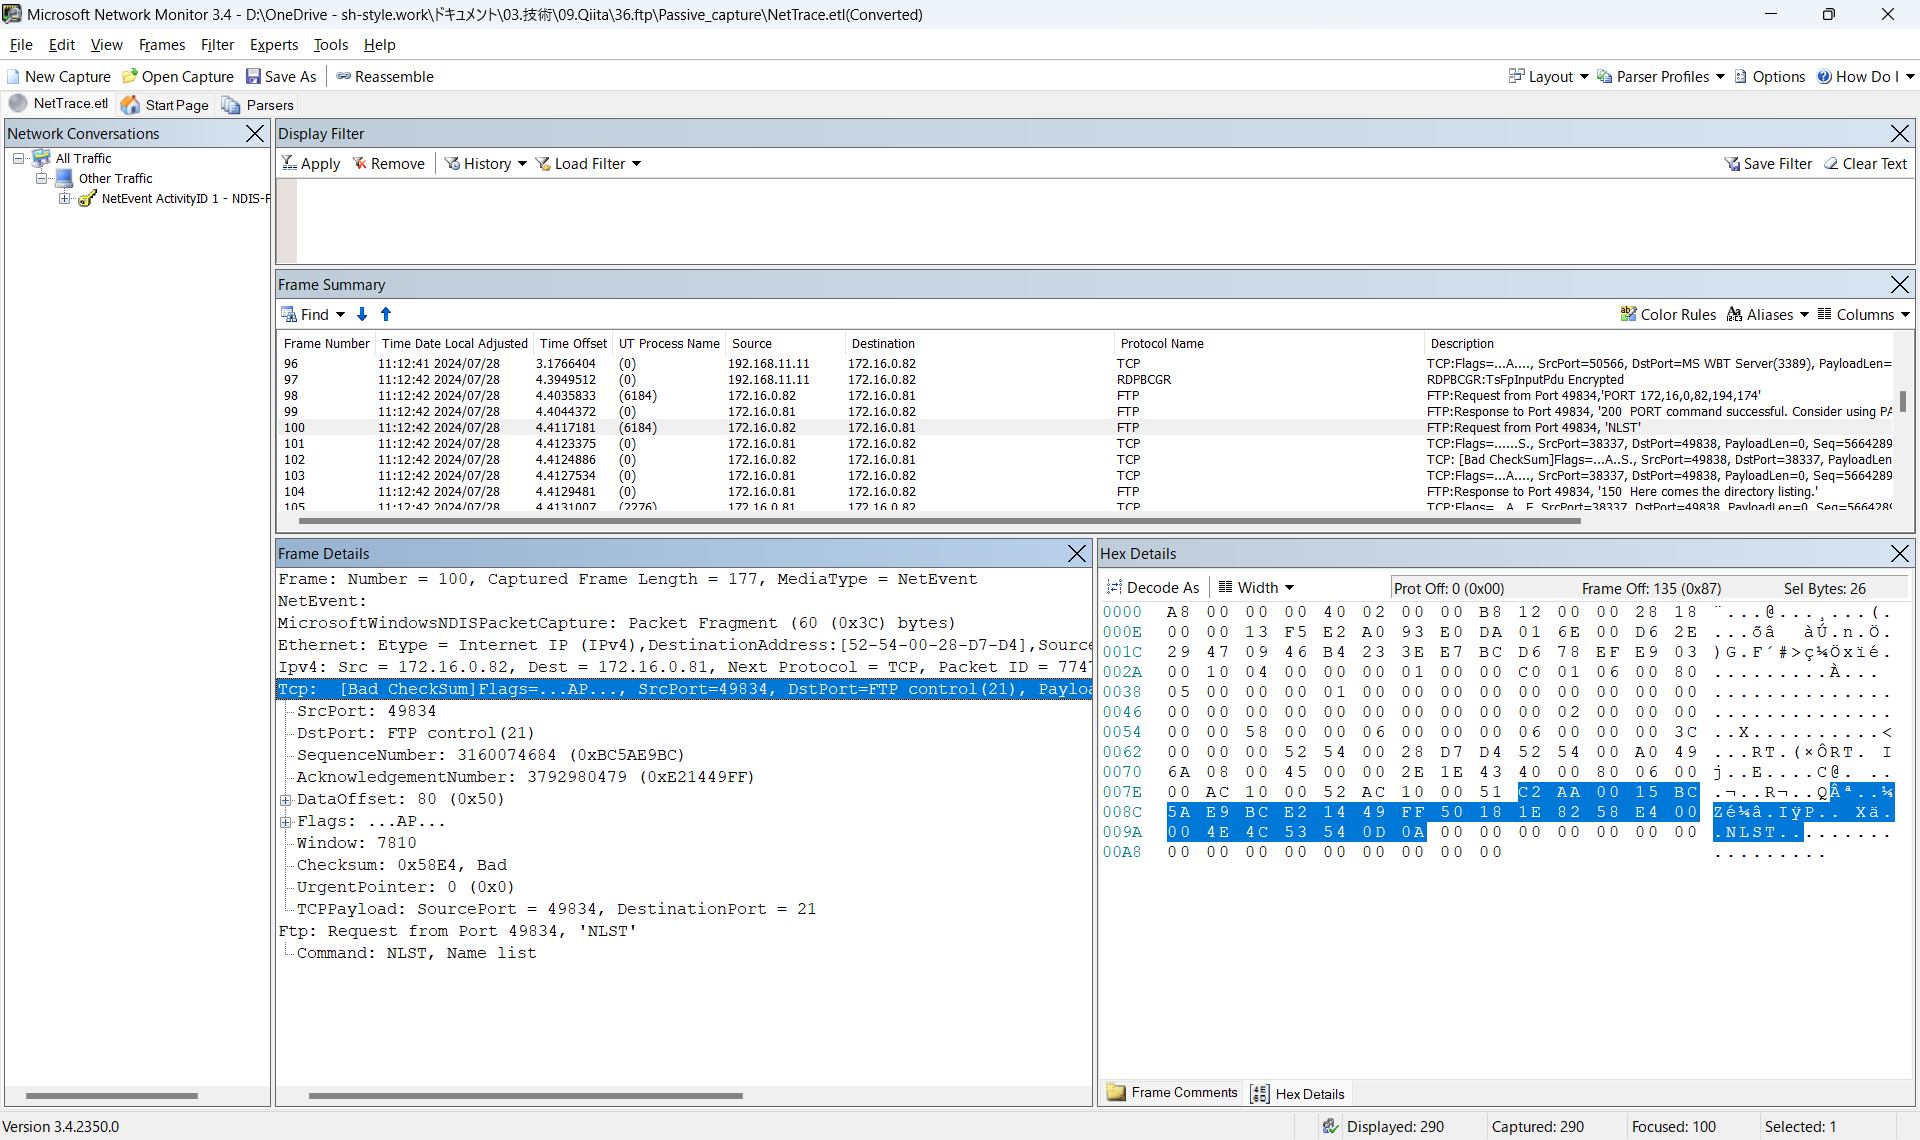1920x1140 pixels.
Task: Expand the Flags field in Frame Details
Action: click(x=286, y=822)
